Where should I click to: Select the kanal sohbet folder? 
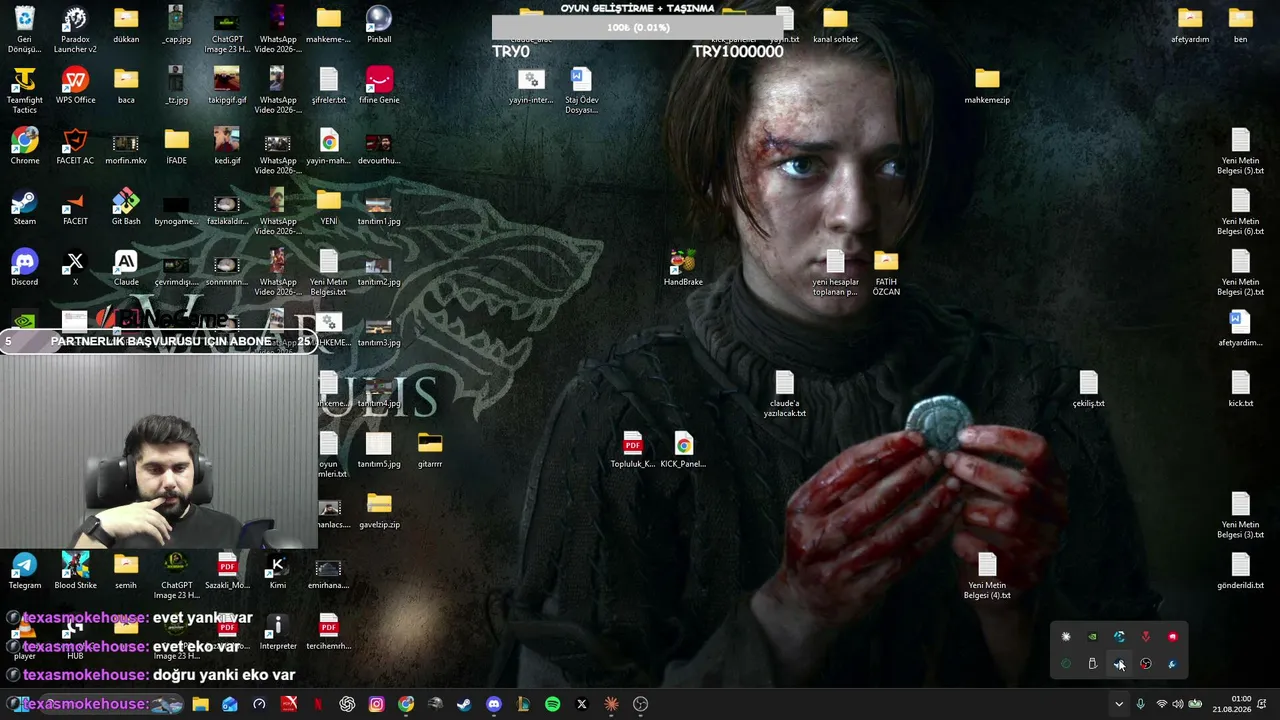(835, 26)
